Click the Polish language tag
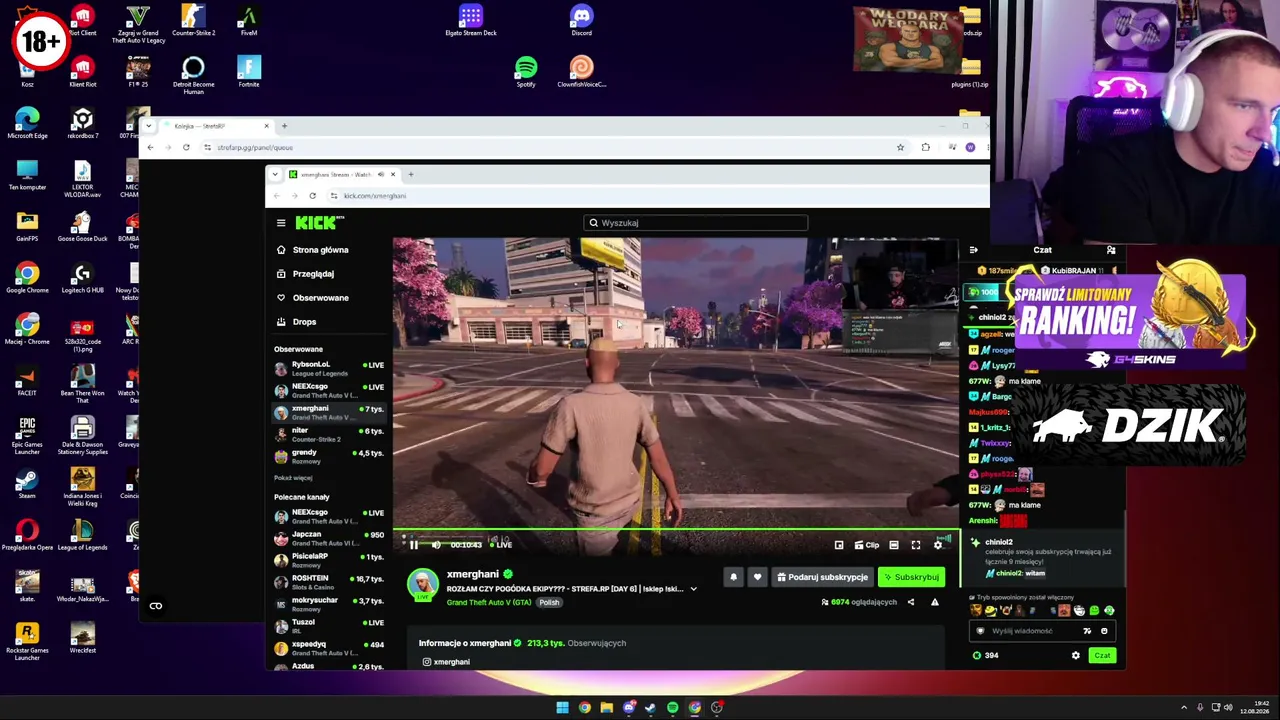Image resolution: width=1280 pixels, height=720 pixels. coord(549,602)
